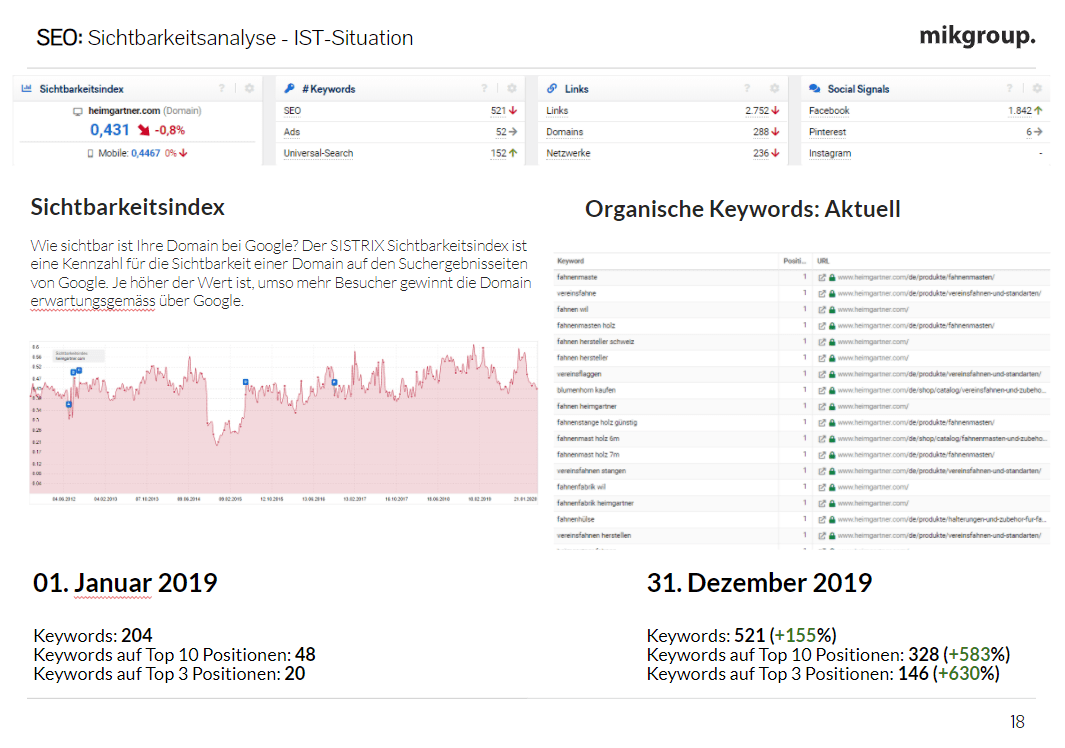This screenshot has height=748, width=1065.
Task: Open the Netzwerke entry
Action: click(x=568, y=154)
